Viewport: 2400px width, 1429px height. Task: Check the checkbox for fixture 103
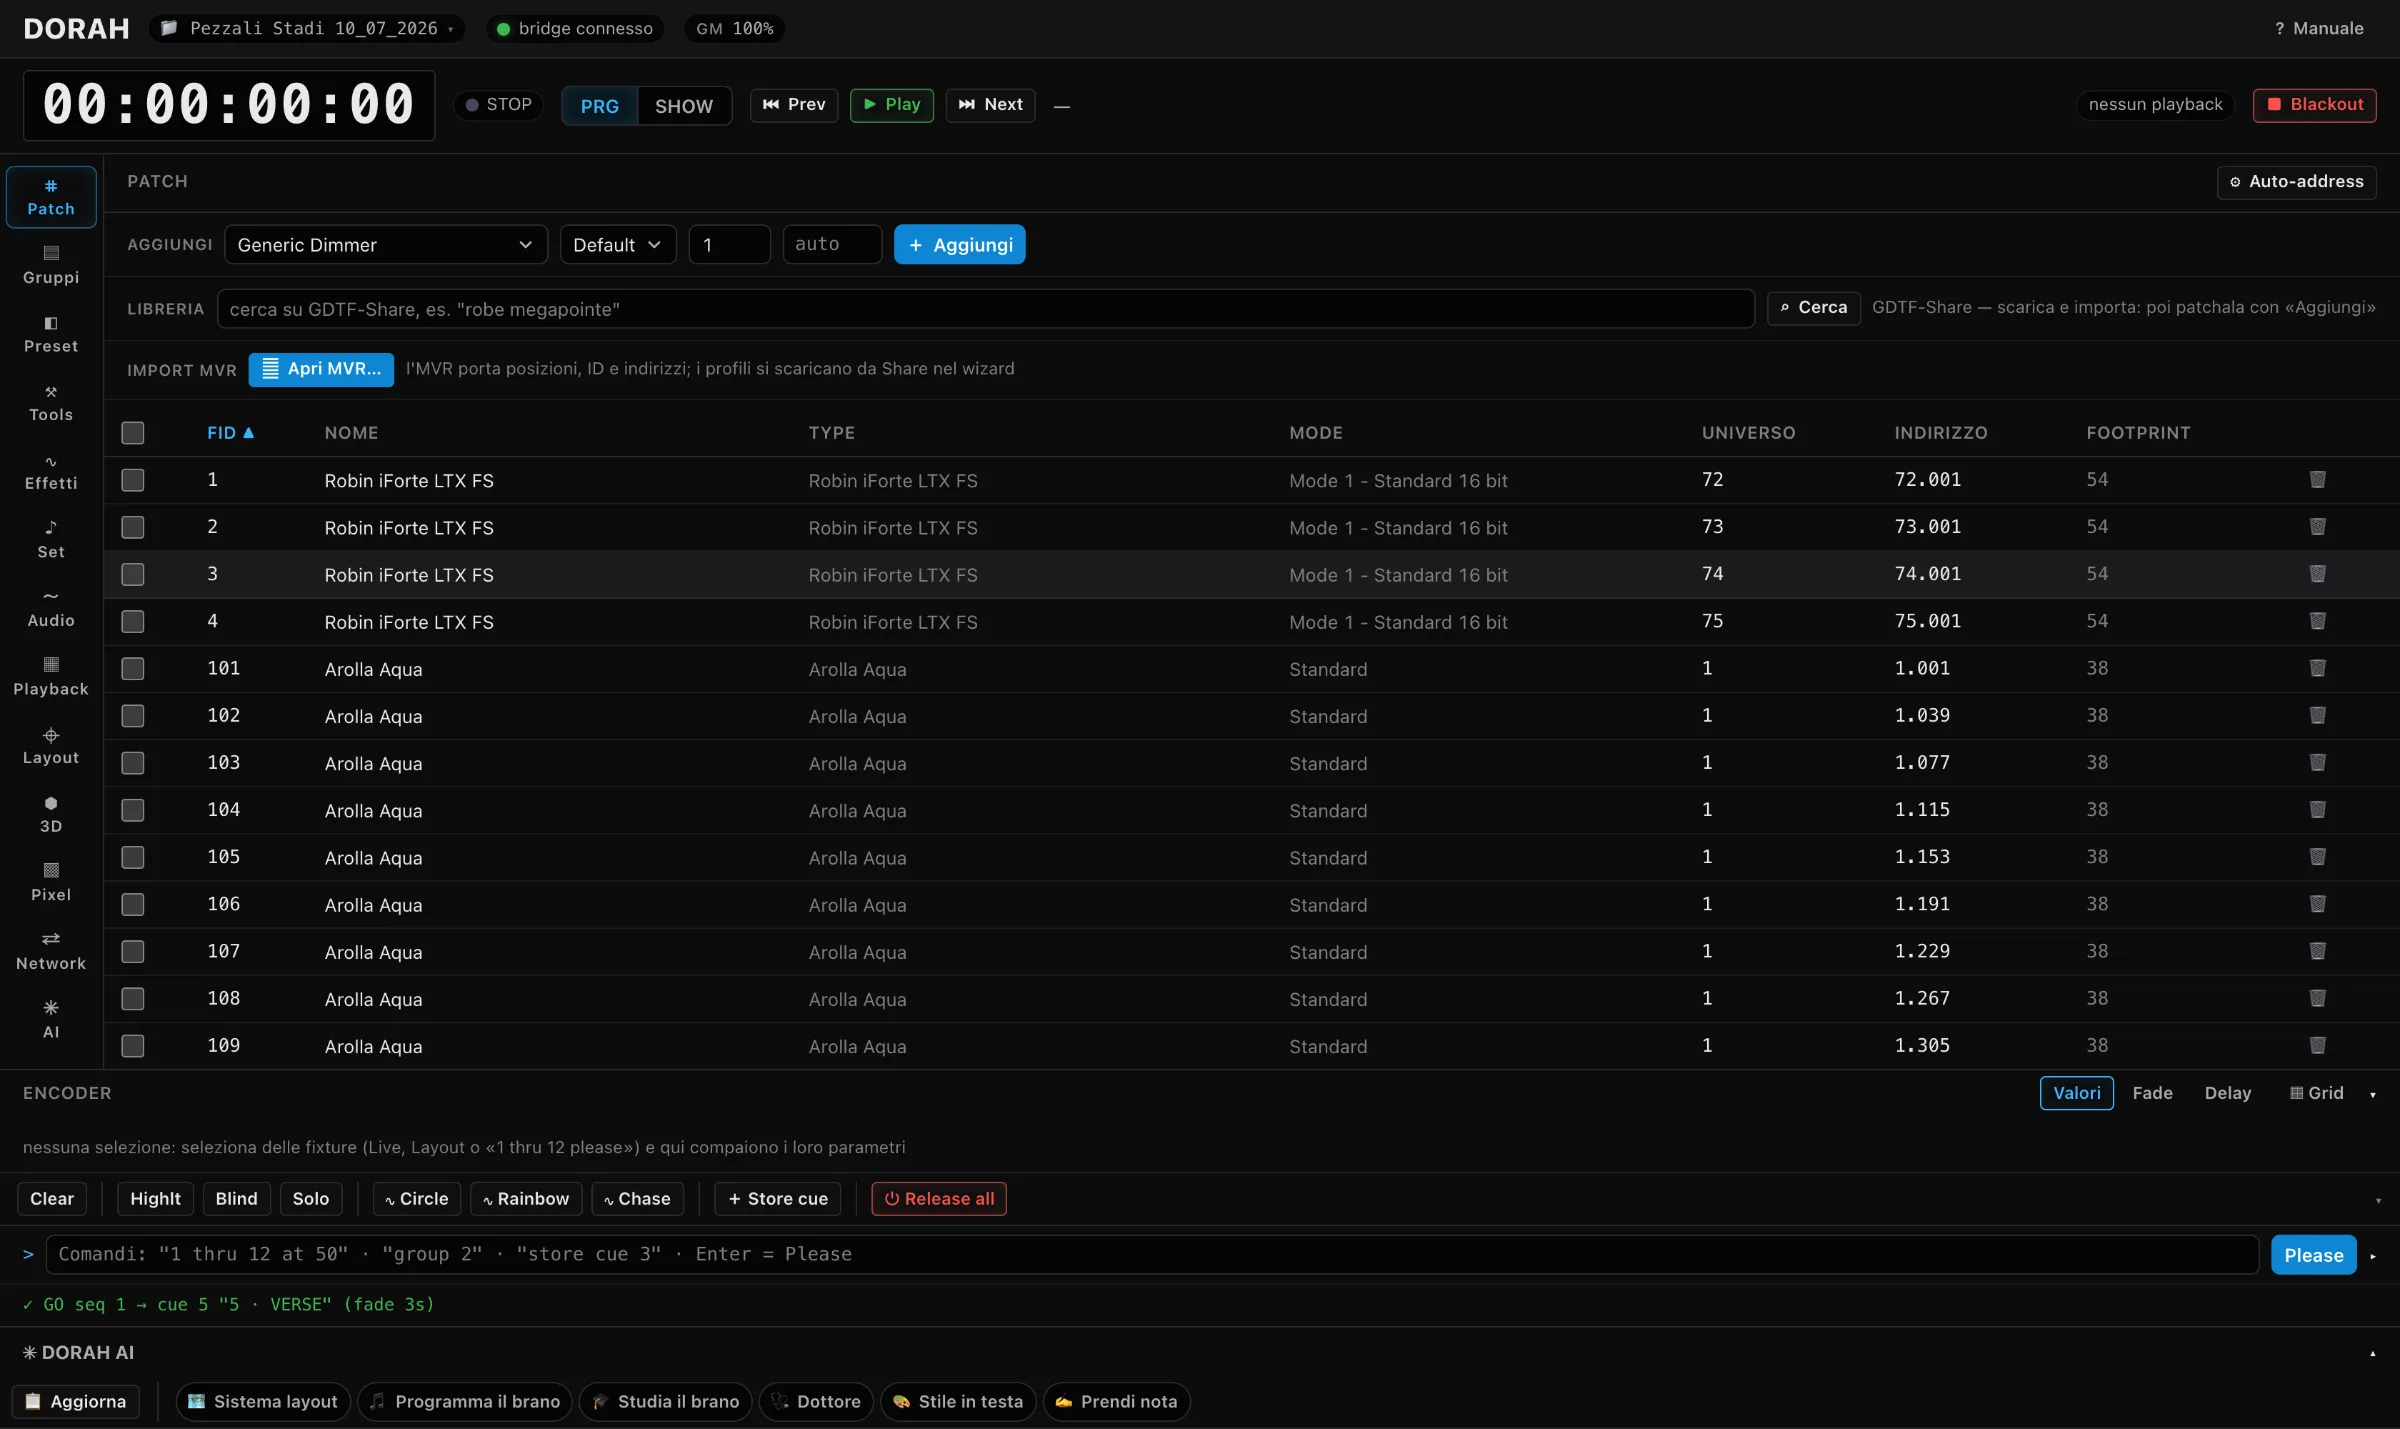pos(133,763)
